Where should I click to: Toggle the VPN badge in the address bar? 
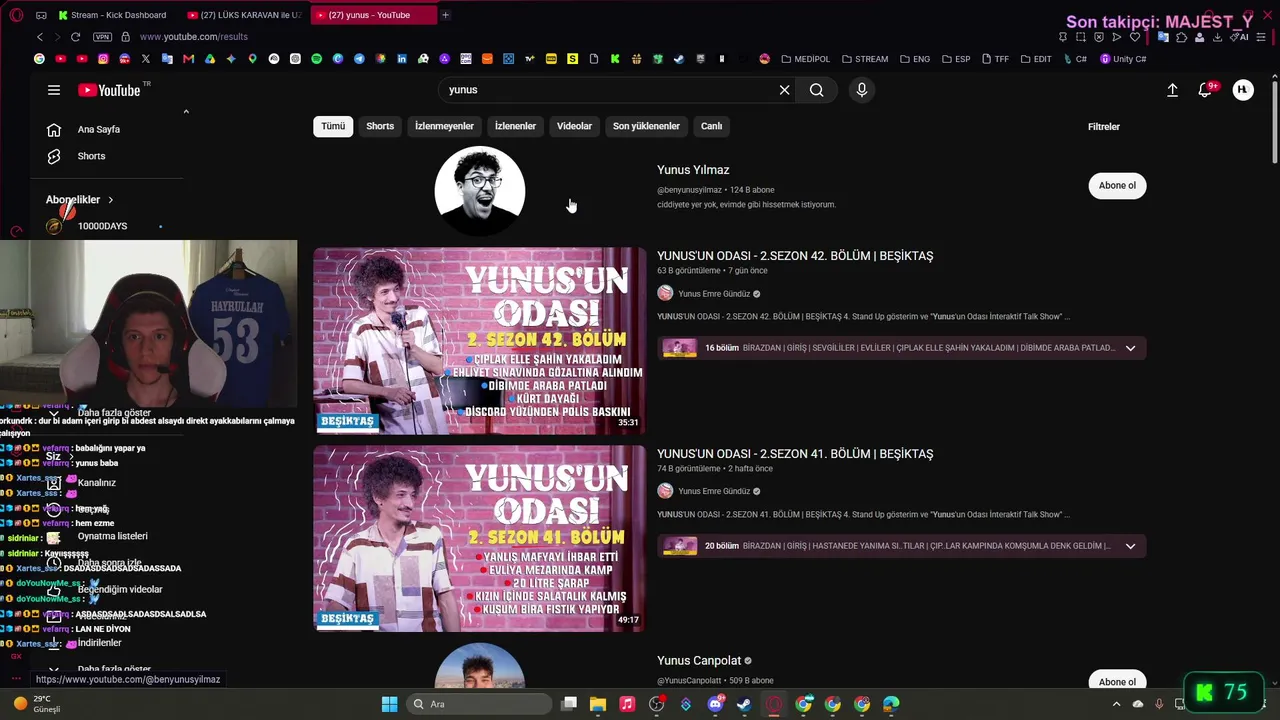(102, 37)
